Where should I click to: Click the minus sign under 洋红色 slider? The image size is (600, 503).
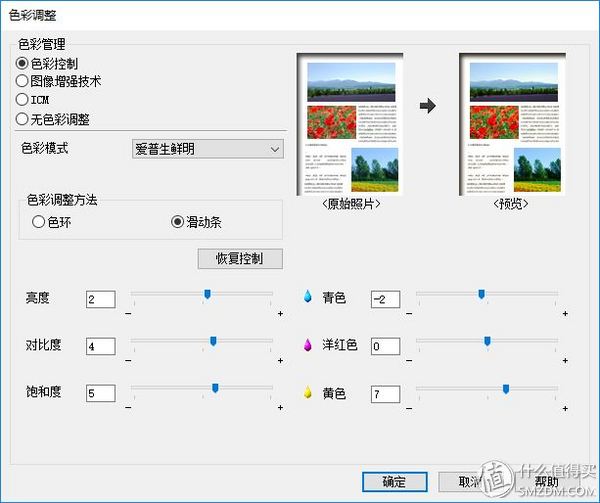[409, 361]
